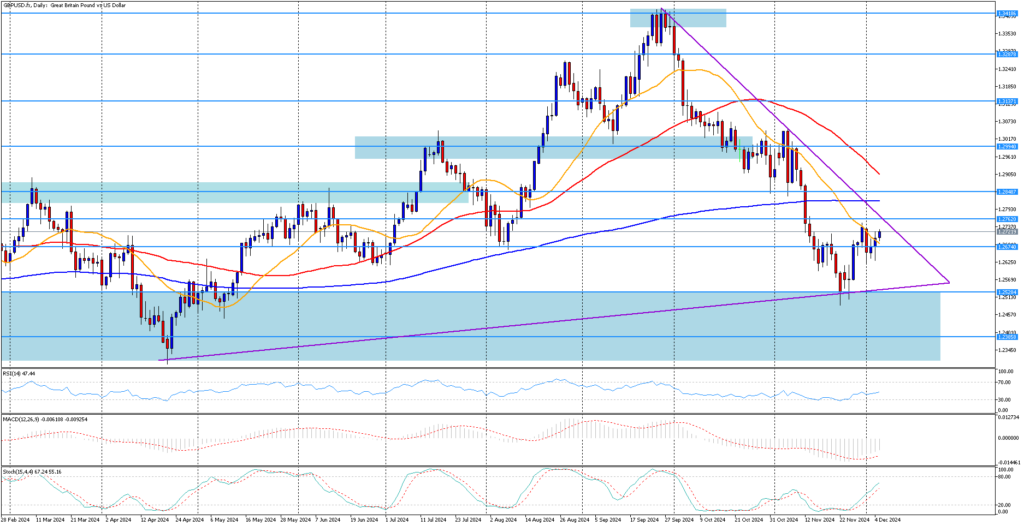The image size is (1024, 526).
Task: Click the 28 Feb 2024 date label
Action: coord(16,520)
